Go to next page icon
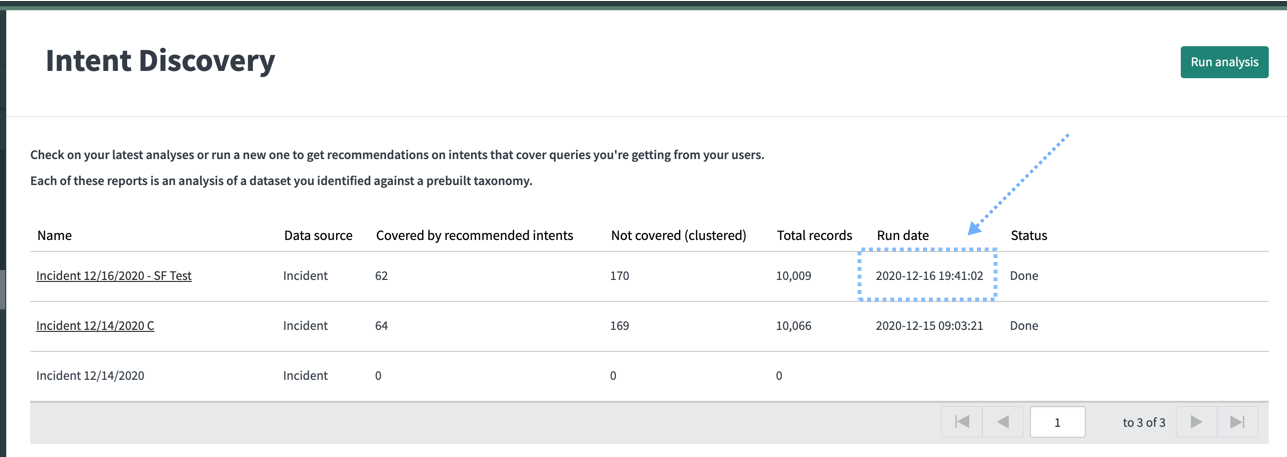 [x=1196, y=422]
